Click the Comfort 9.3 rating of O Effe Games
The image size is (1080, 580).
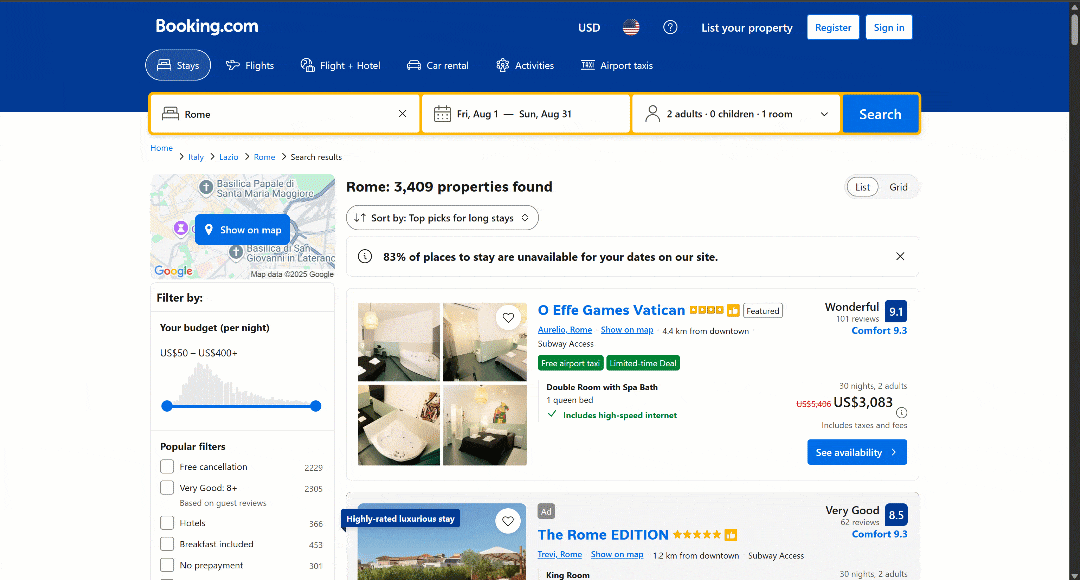[879, 331]
